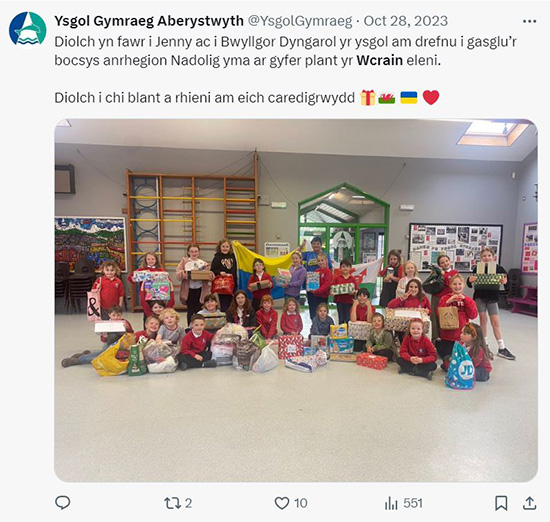The image size is (550, 522).
Task: Open the @YsgolGymraeg handle link
Action: [300, 21]
